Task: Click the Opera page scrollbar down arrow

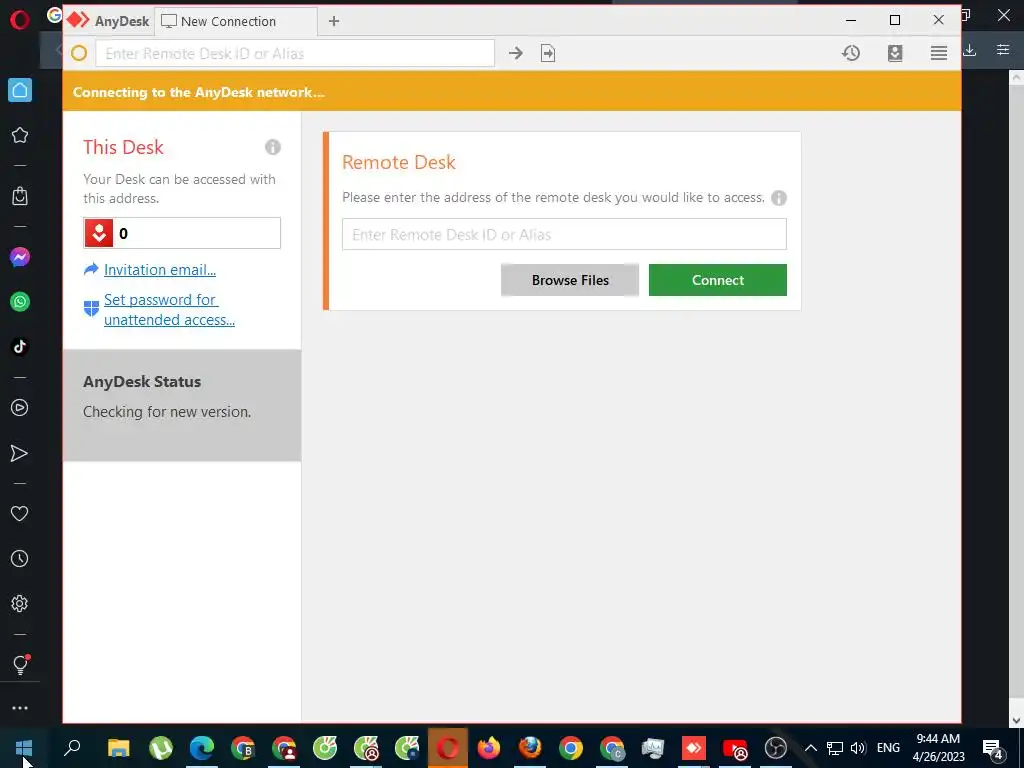Action: tap(1016, 720)
